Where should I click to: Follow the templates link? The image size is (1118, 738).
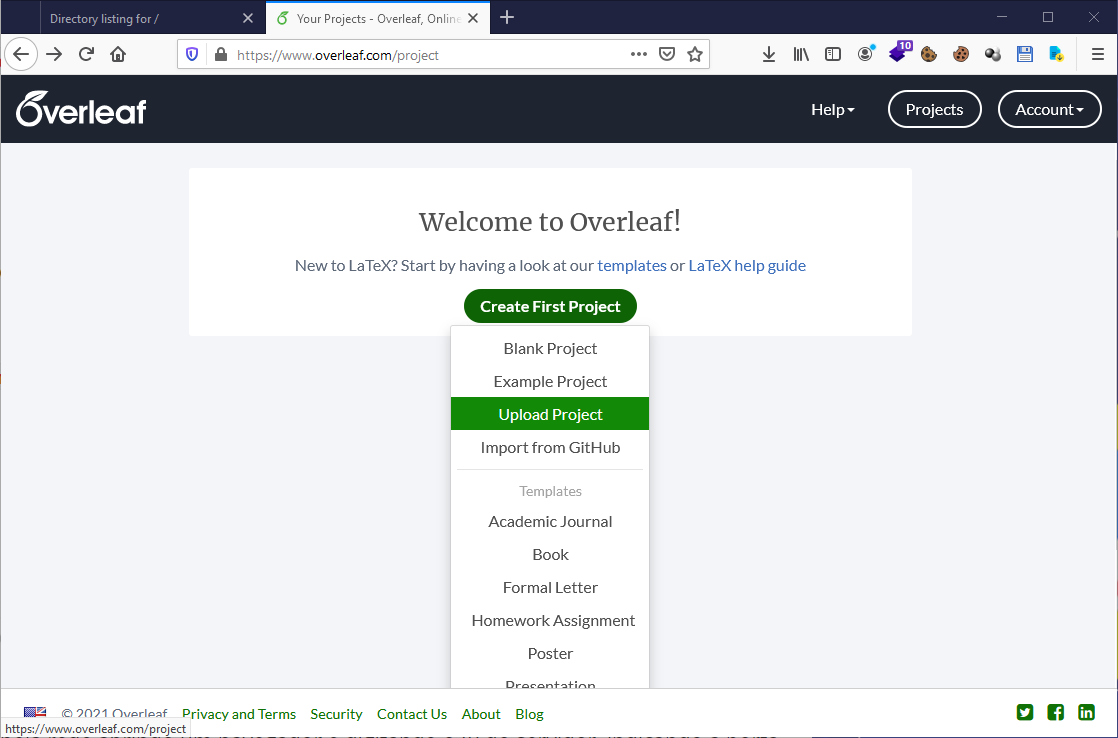coord(632,266)
